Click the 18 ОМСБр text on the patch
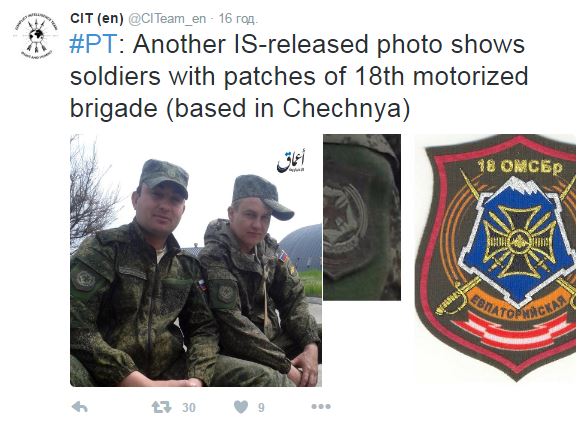 click(x=520, y=167)
